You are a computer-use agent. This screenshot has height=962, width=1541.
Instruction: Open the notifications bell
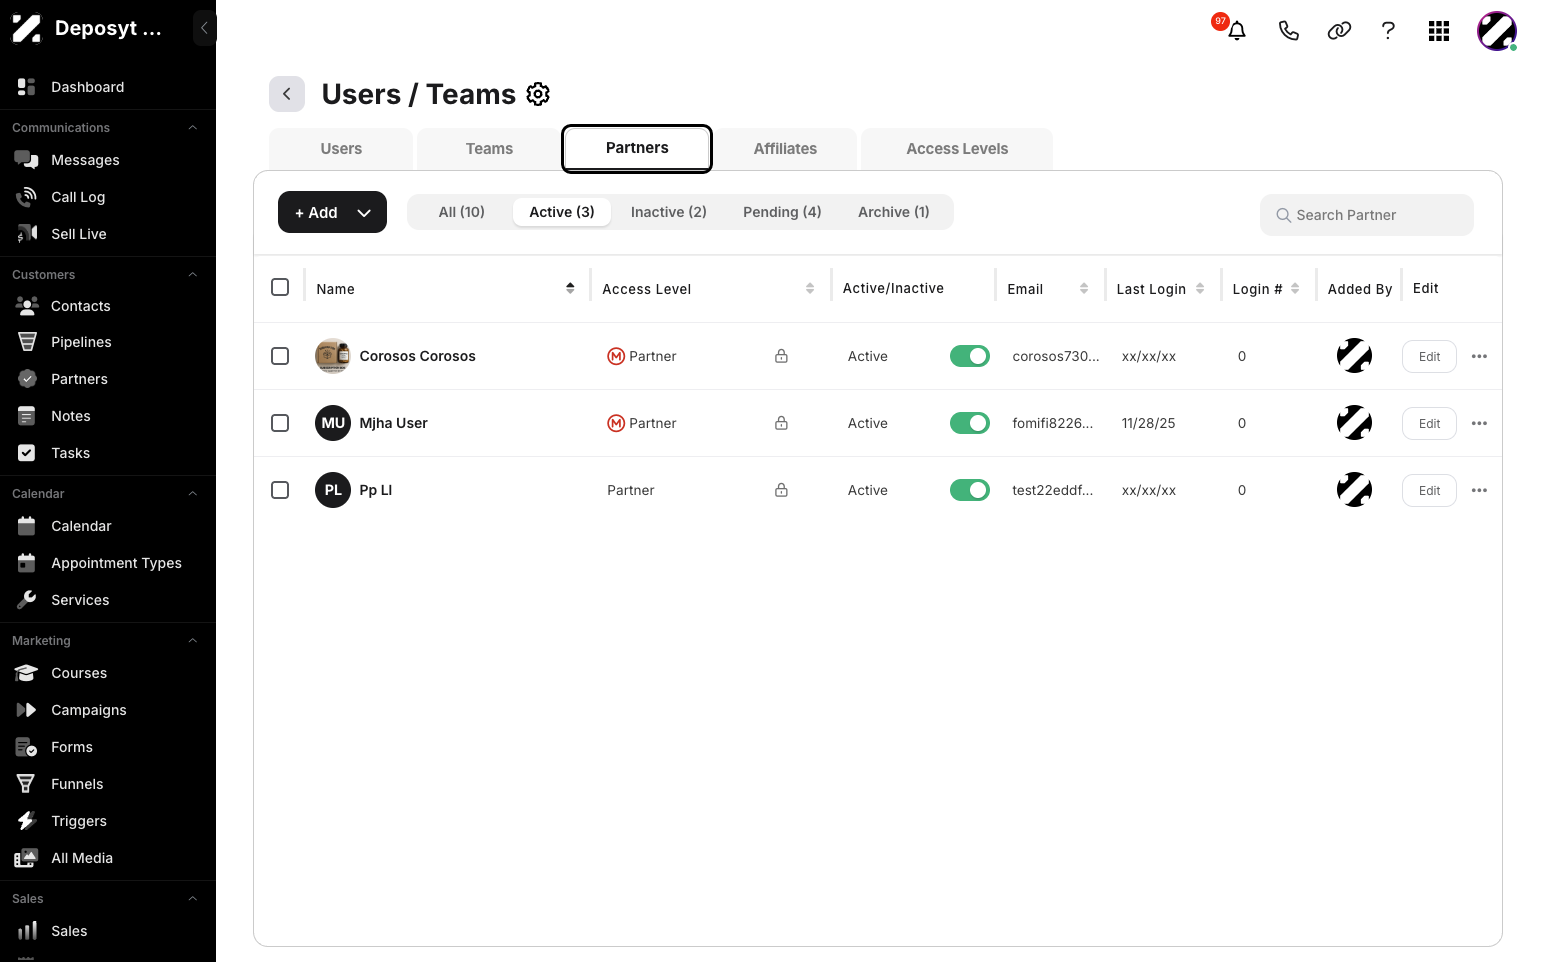pos(1237,31)
